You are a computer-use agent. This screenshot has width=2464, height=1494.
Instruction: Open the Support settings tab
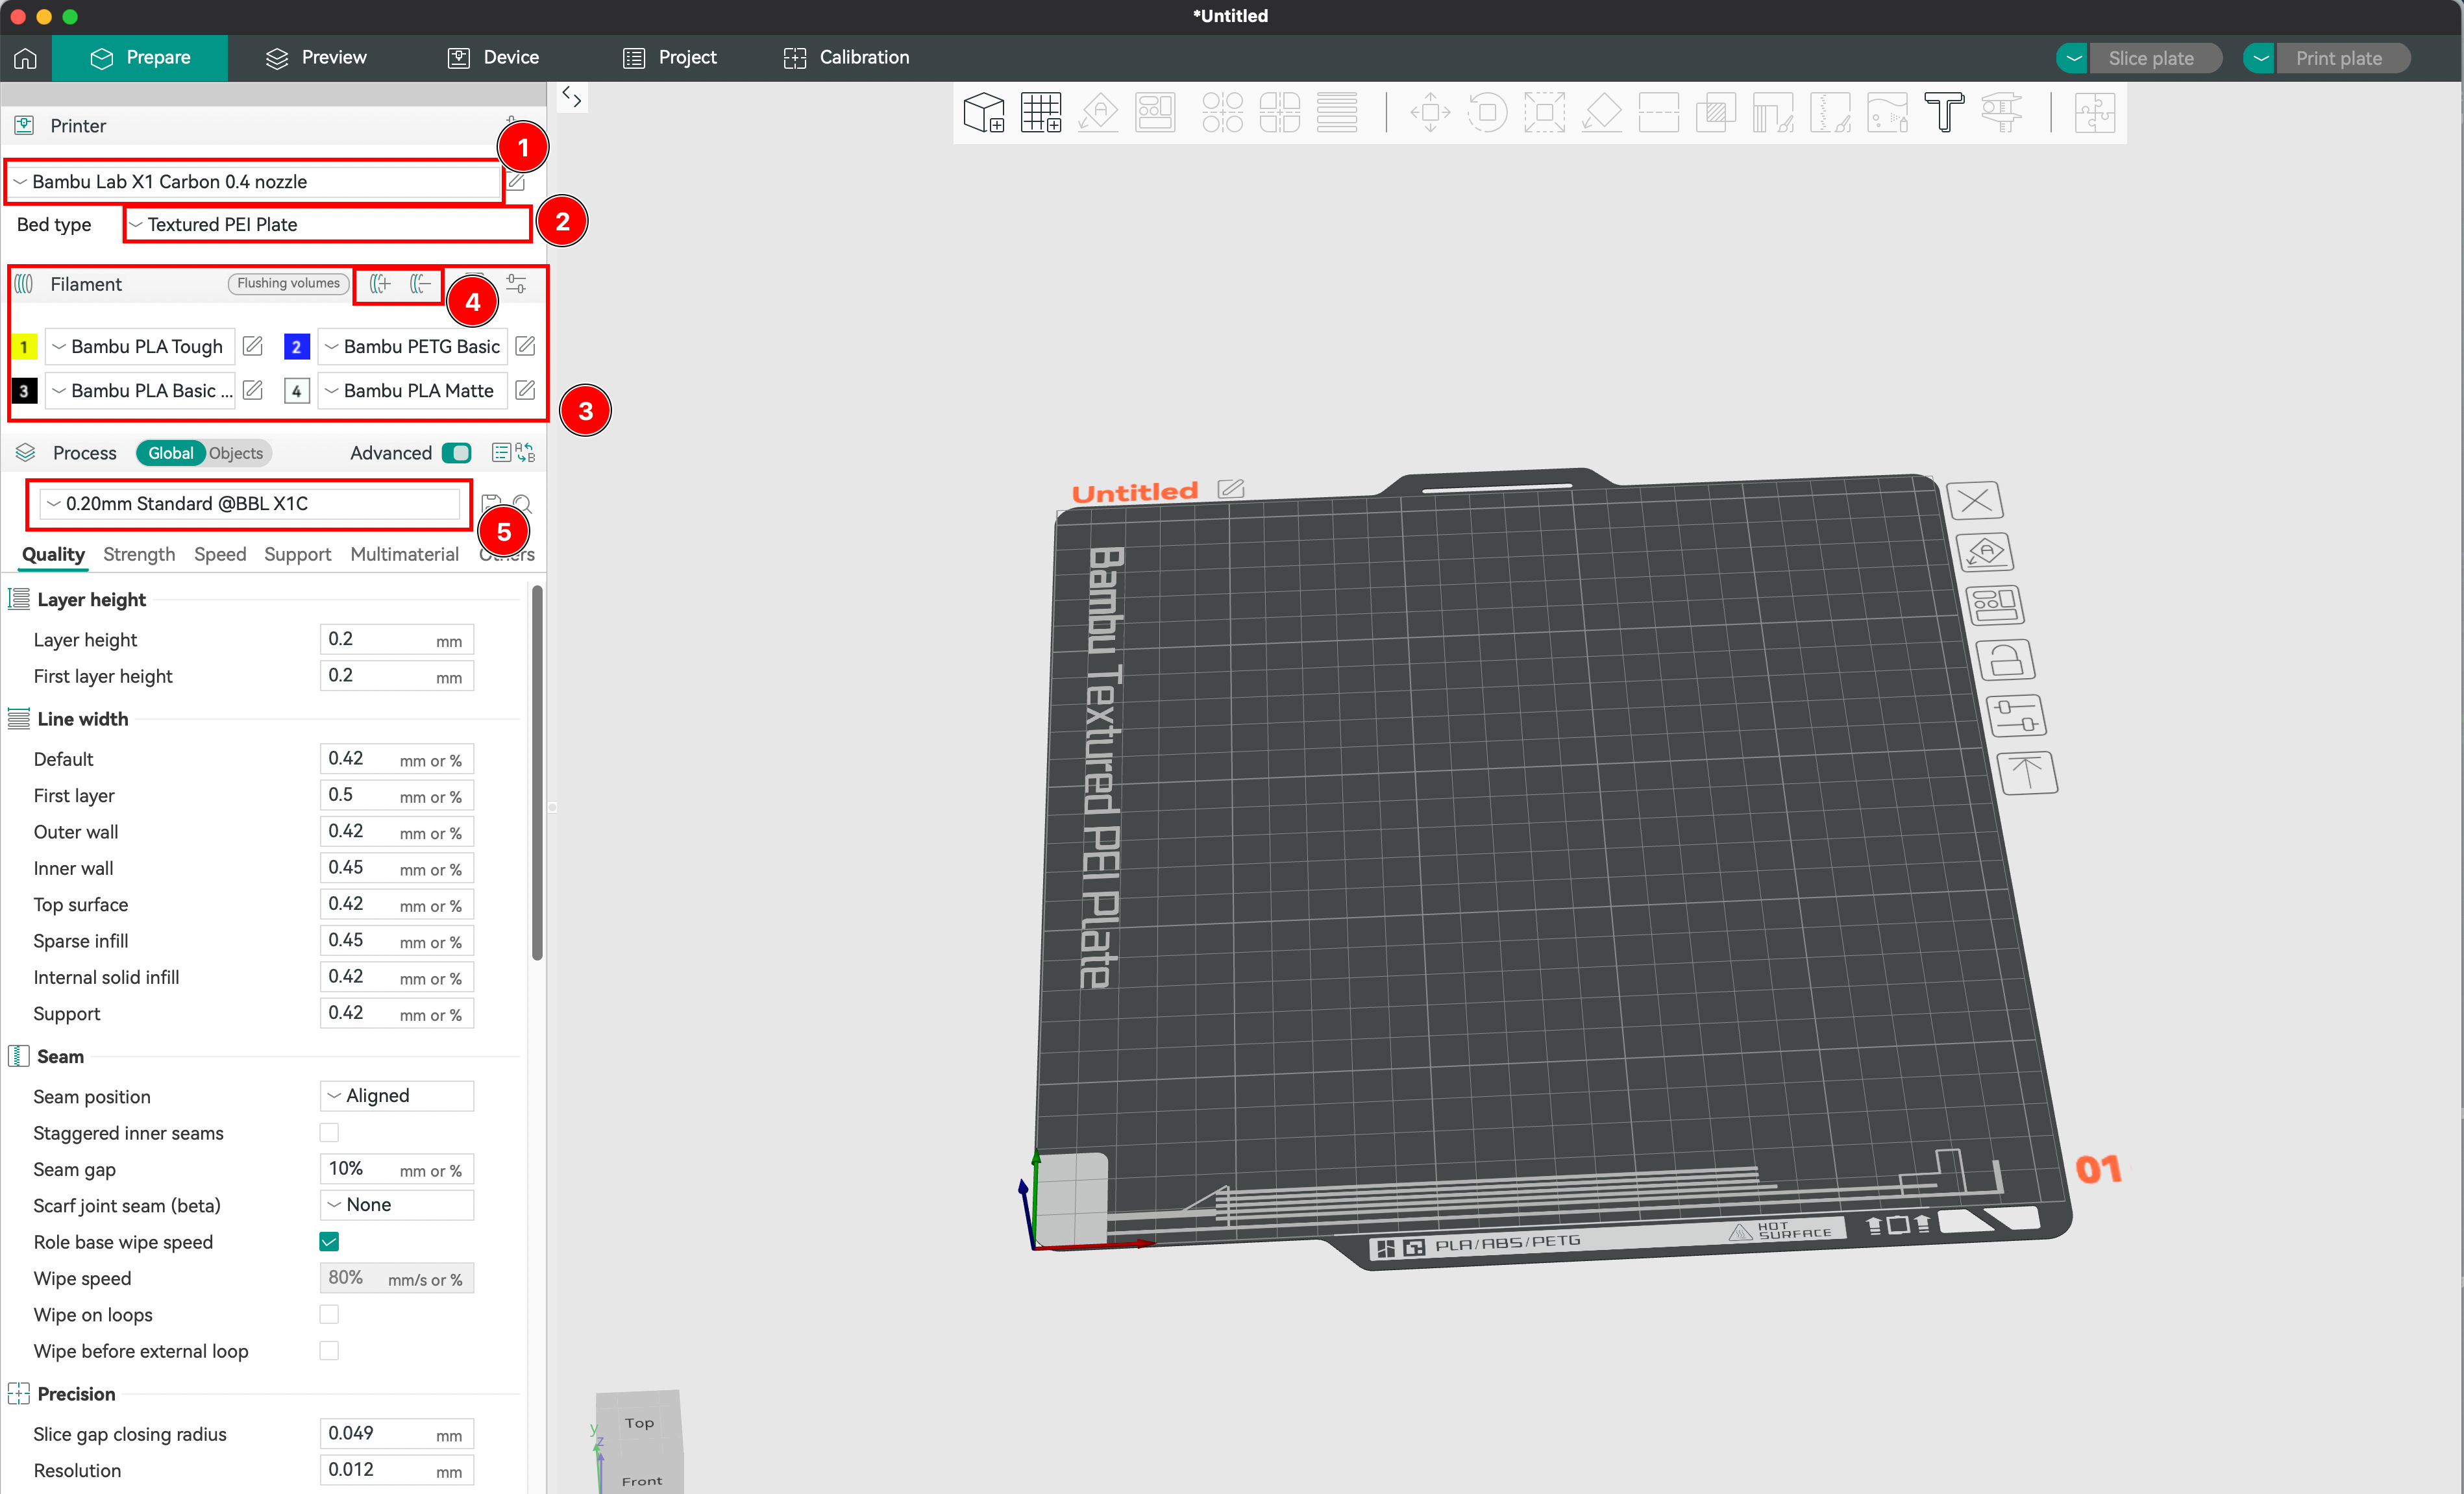click(297, 554)
